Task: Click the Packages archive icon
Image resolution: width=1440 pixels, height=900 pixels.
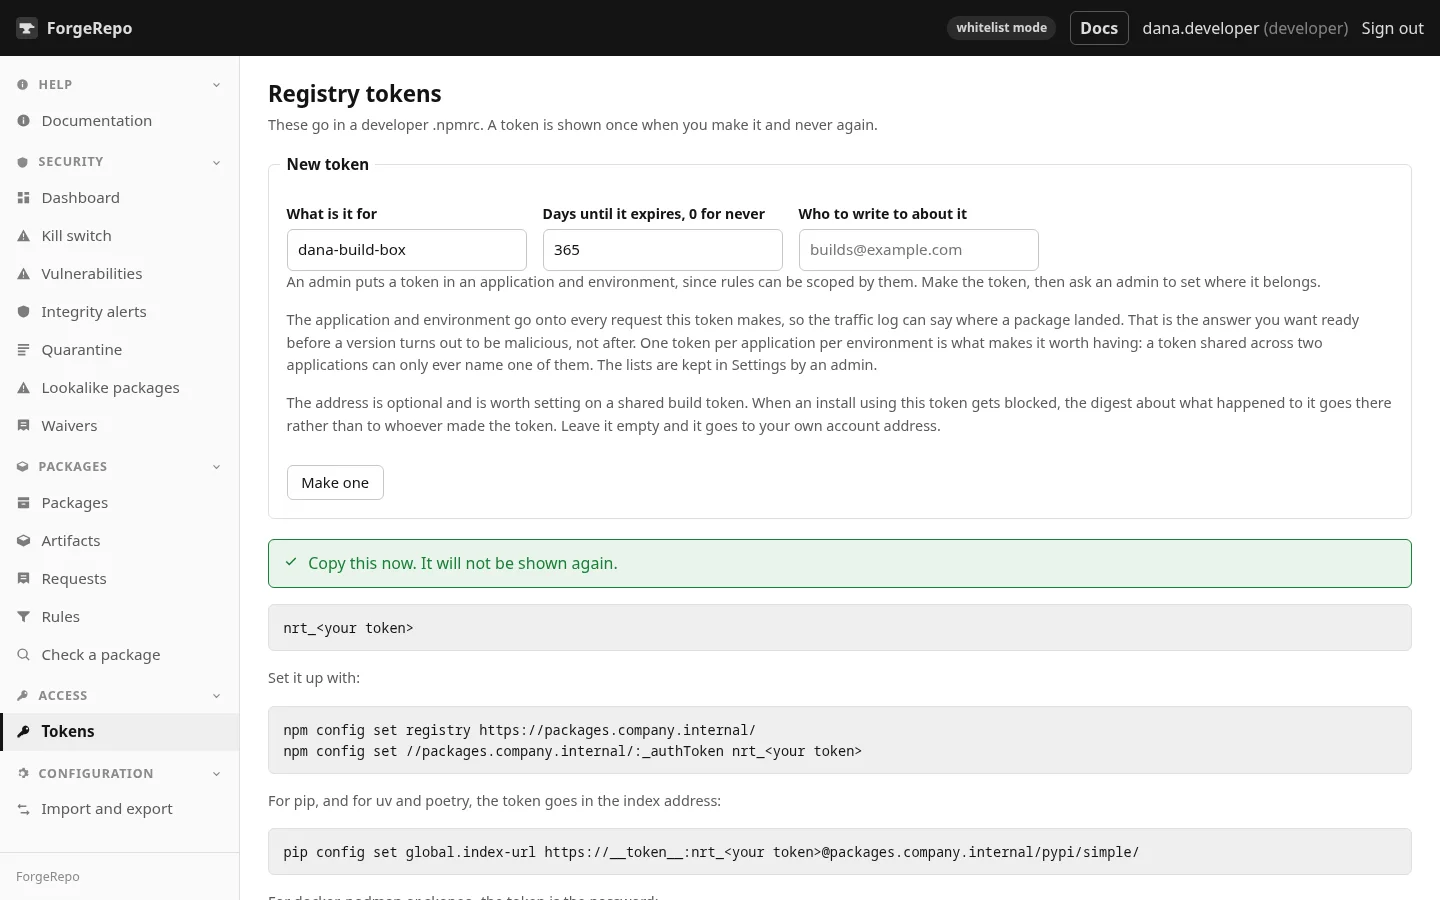Action: tap(23, 503)
